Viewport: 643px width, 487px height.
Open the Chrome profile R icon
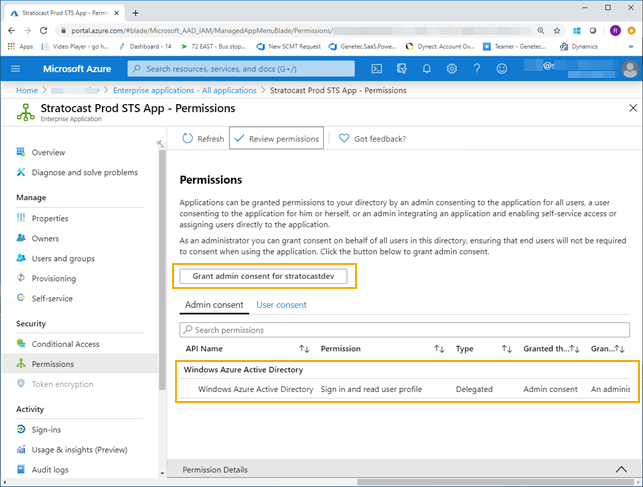click(615, 30)
